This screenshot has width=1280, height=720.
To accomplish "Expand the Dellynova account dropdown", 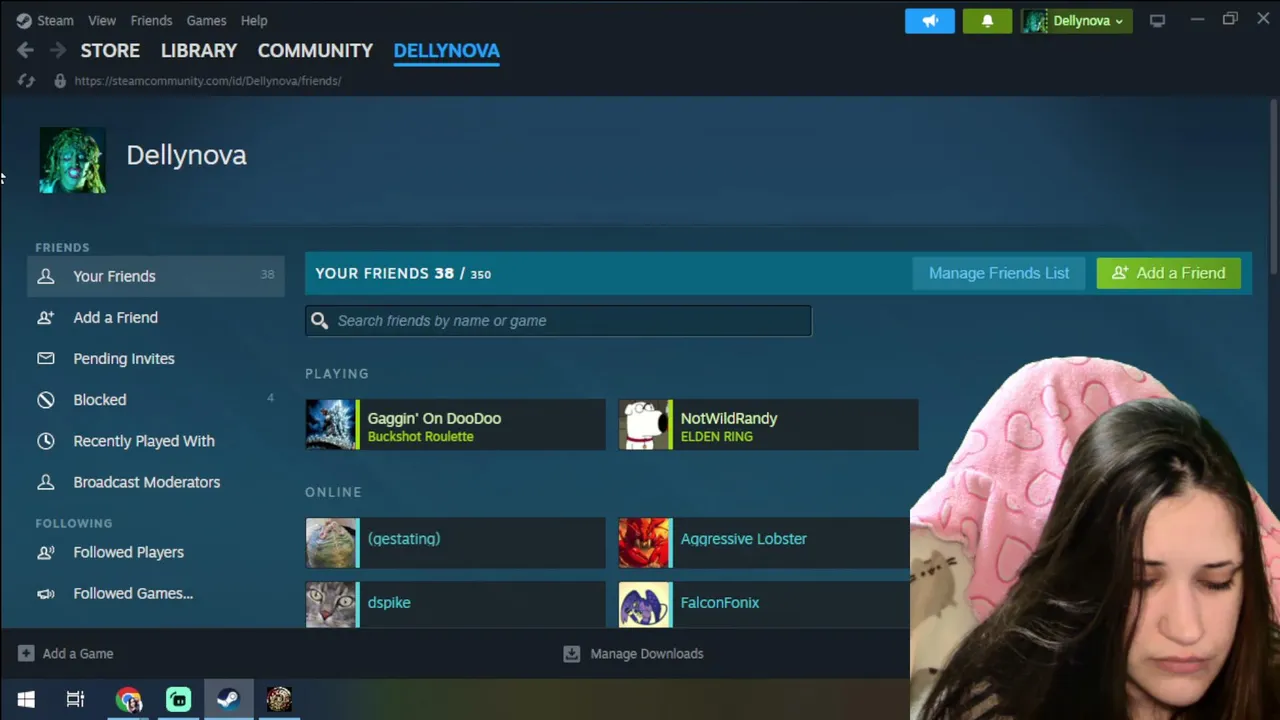I will click(1076, 21).
